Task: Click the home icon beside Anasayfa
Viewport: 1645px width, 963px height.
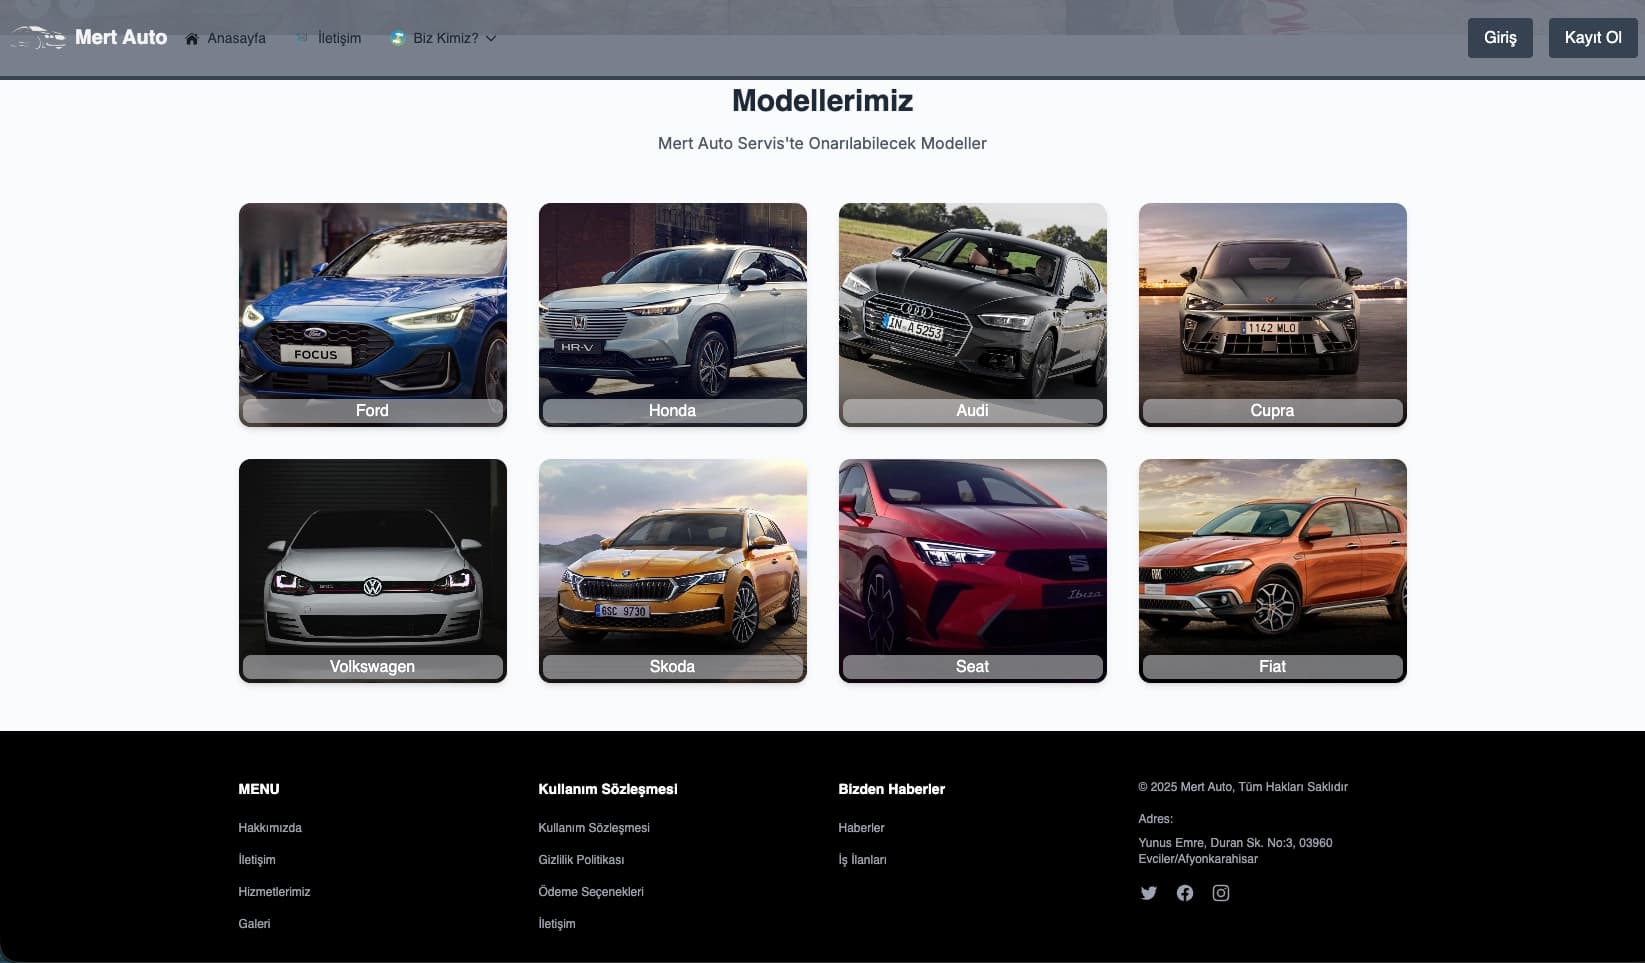Action: (x=192, y=38)
